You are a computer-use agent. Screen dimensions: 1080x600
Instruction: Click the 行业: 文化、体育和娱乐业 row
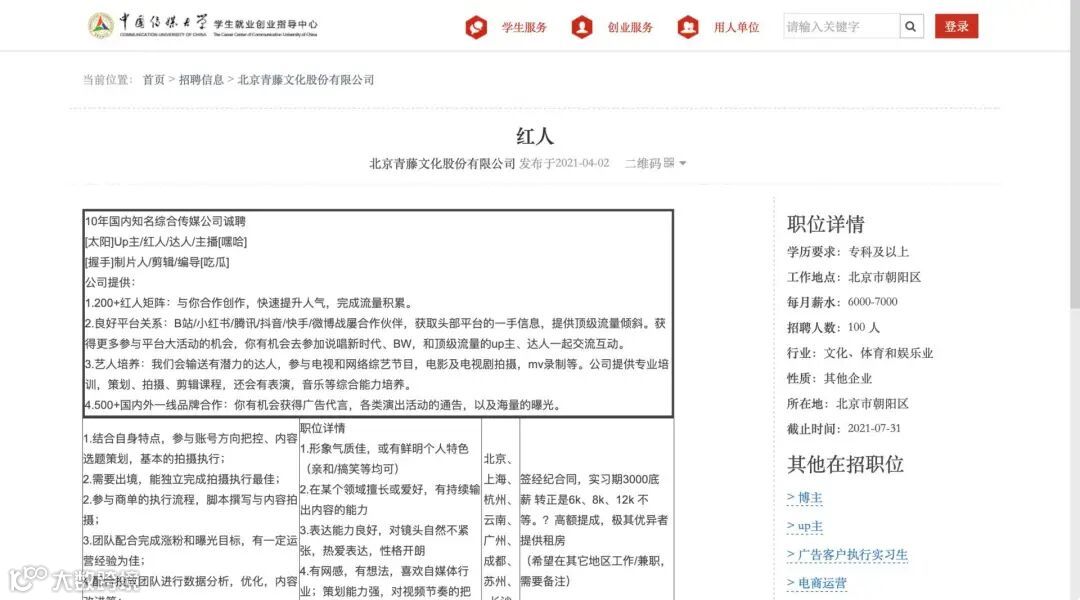pyautogui.click(x=860, y=353)
